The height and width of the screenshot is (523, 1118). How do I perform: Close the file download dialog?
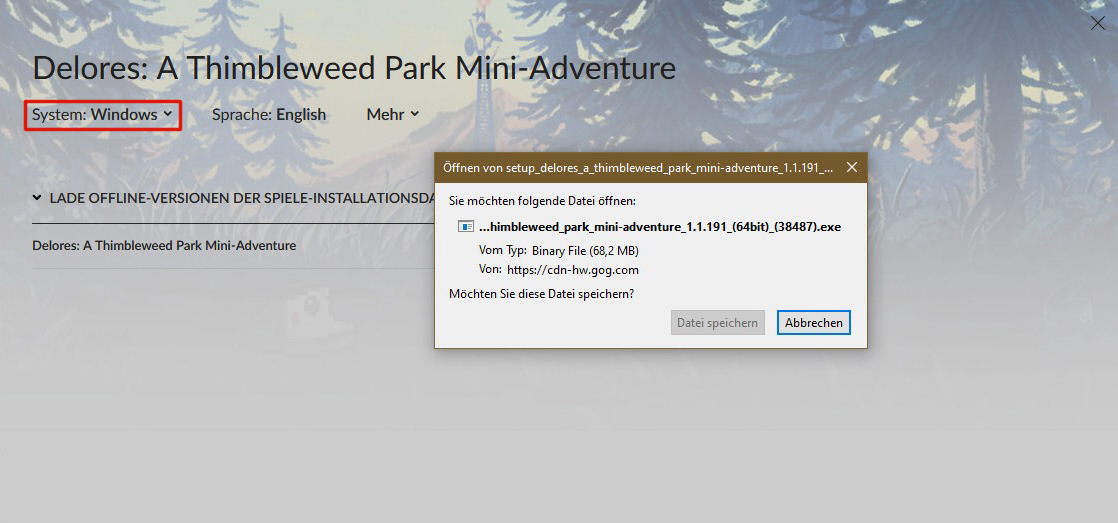(x=851, y=167)
